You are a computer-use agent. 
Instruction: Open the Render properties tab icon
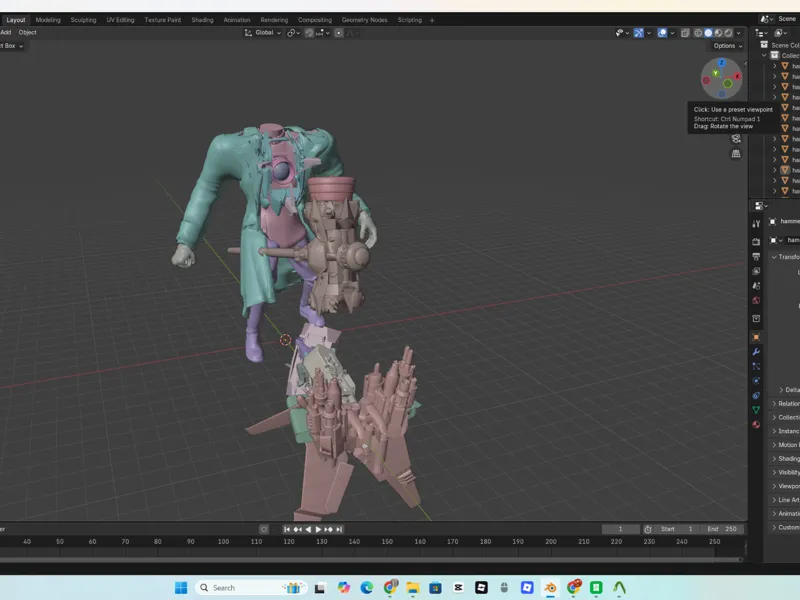point(756,241)
